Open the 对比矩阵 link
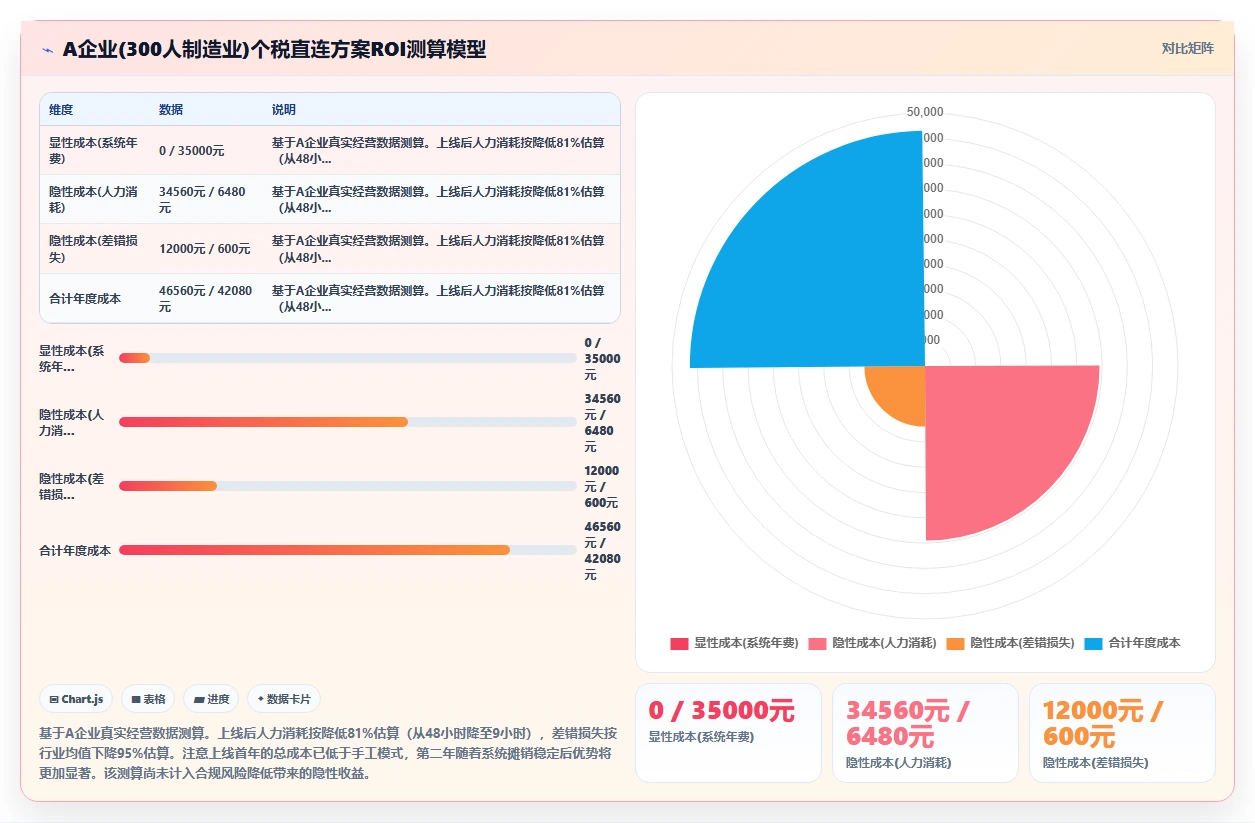The width and height of the screenshot is (1255, 823). pyautogui.click(x=1187, y=48)
